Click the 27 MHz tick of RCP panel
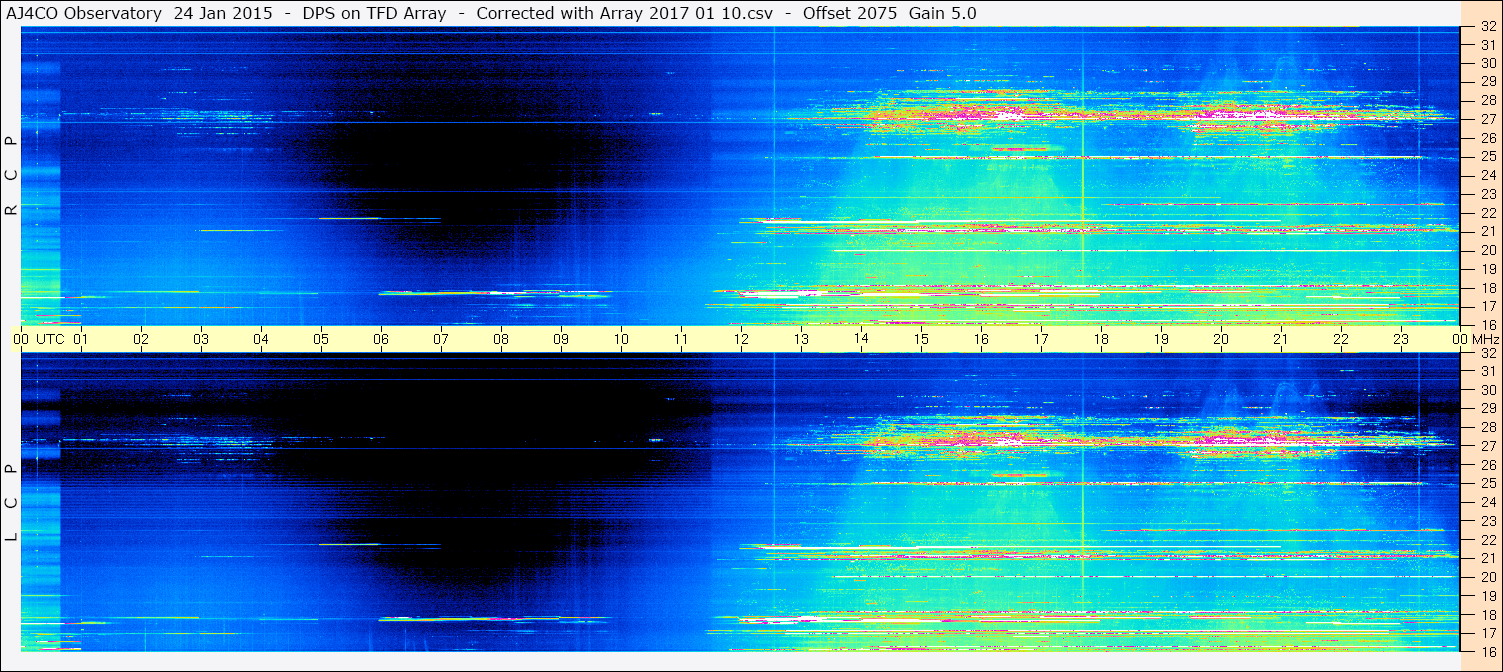Image resolution: width=1503 pixels, height=672 pixels. coord(1487,119)
